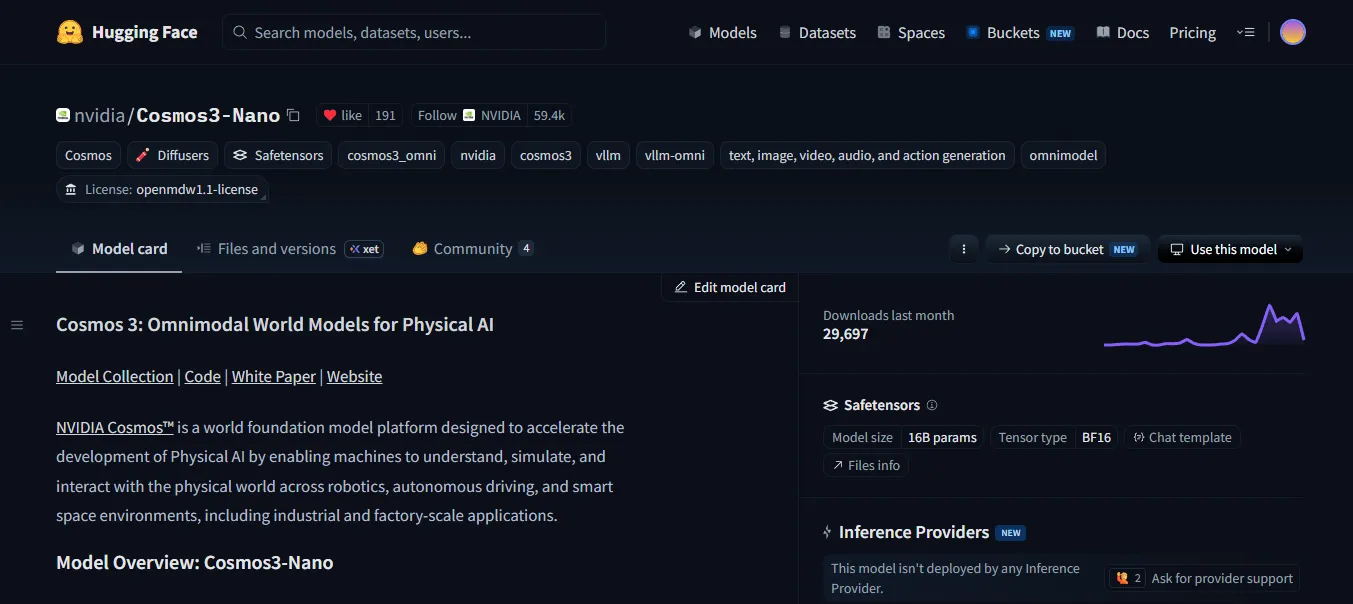Click Edit model card
This screenshot has height=604, width=1353.
pyautogui.click(x=730, y=287)
